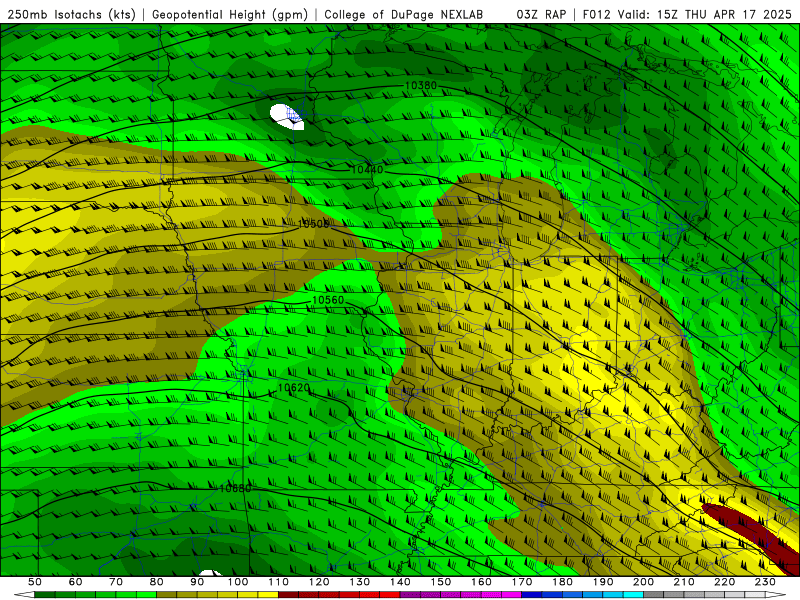
Task: Pick the bright yellow swatch left of 110 in the legend
Action: click(268, 595)
